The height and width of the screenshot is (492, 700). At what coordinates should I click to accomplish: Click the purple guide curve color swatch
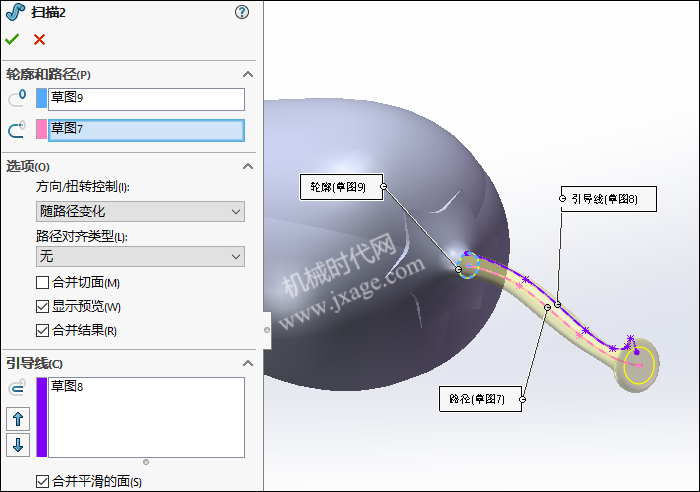click(42, 417)
